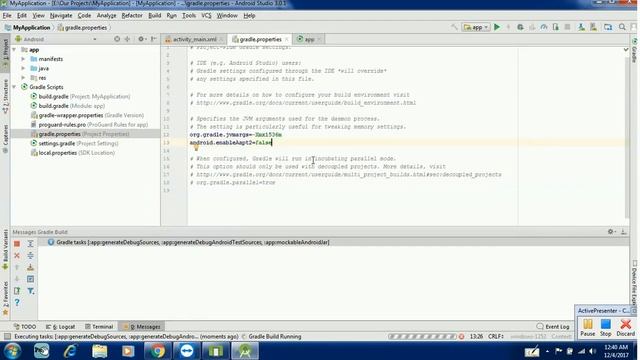
Task: Click Expand All icon in Messages panel
Action: [30, 244]
